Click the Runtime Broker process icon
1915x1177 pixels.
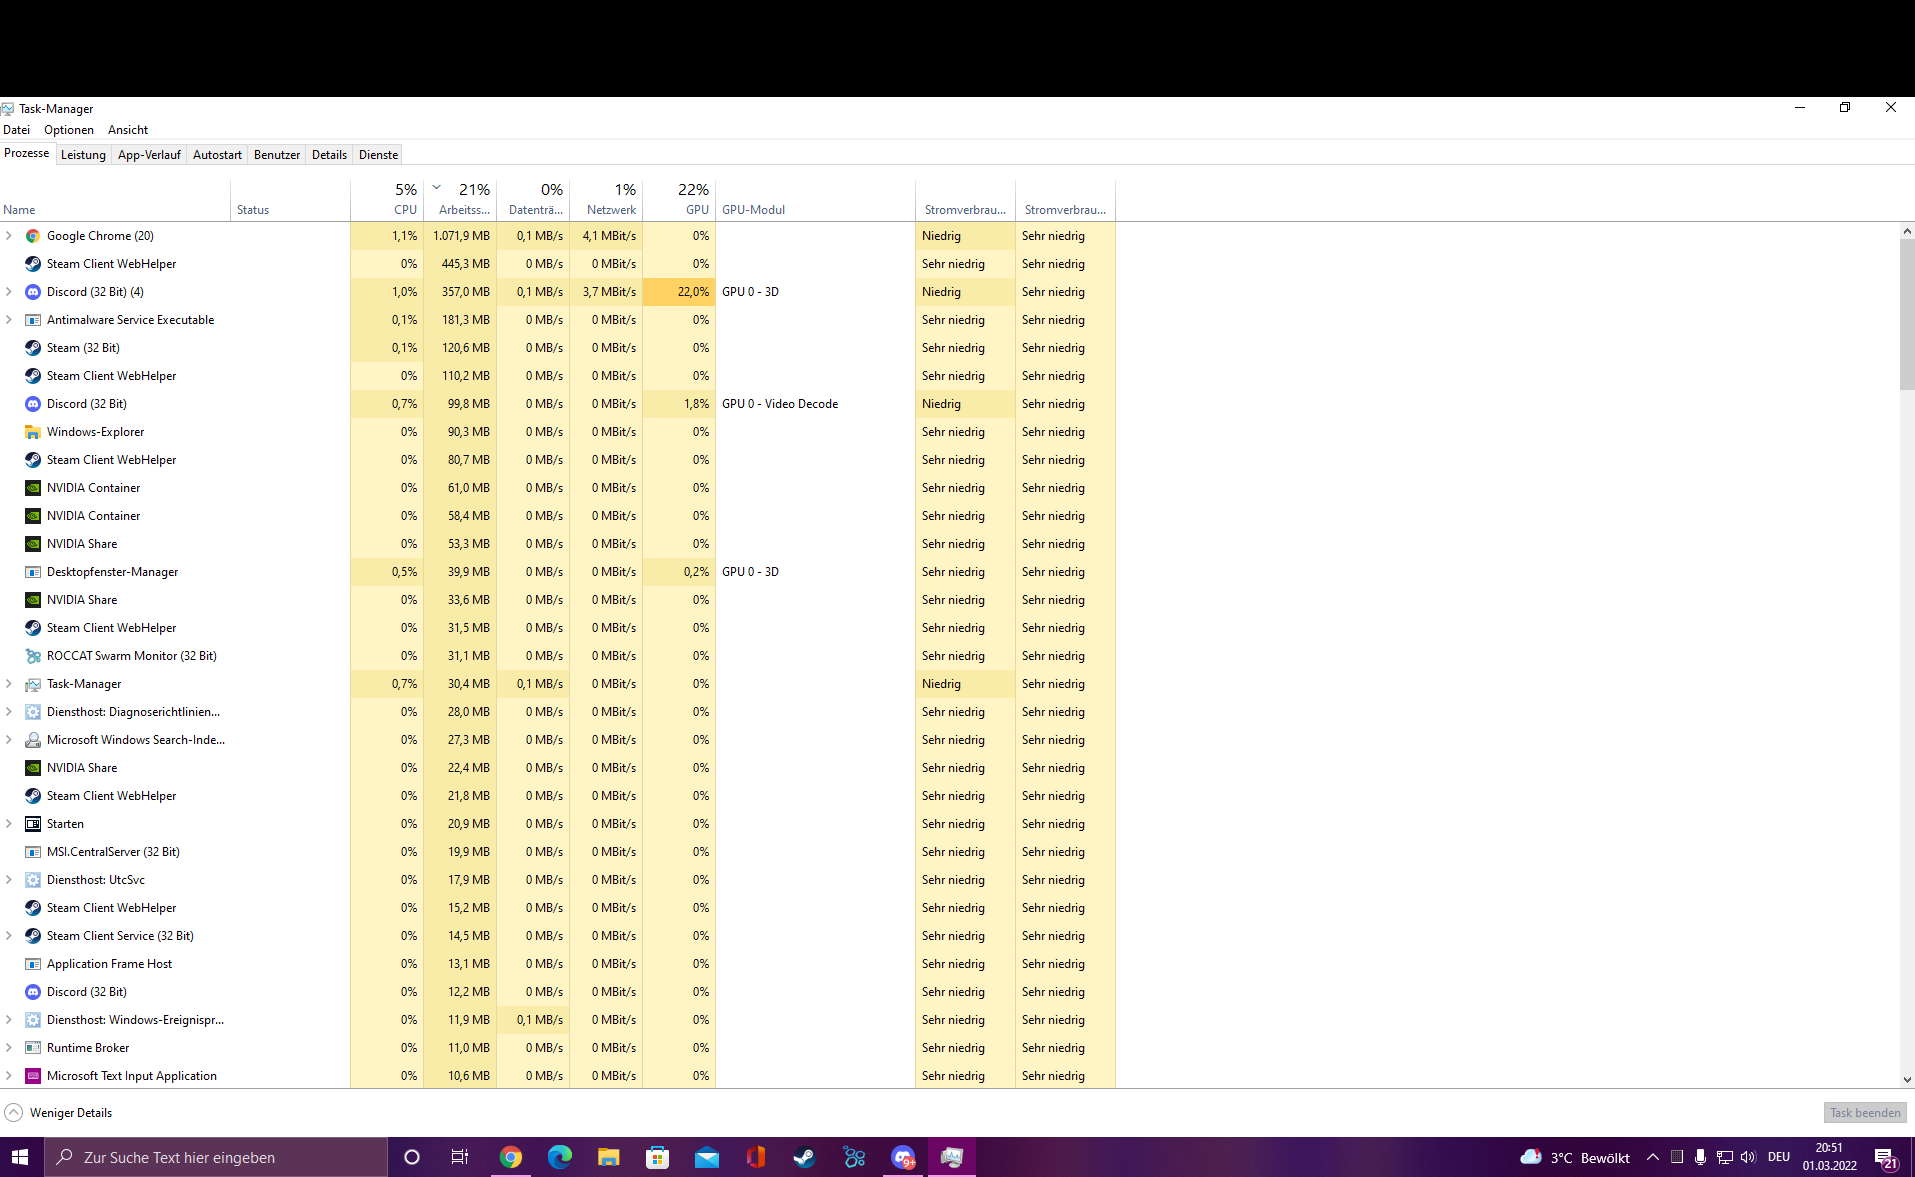click(33, 1048)
